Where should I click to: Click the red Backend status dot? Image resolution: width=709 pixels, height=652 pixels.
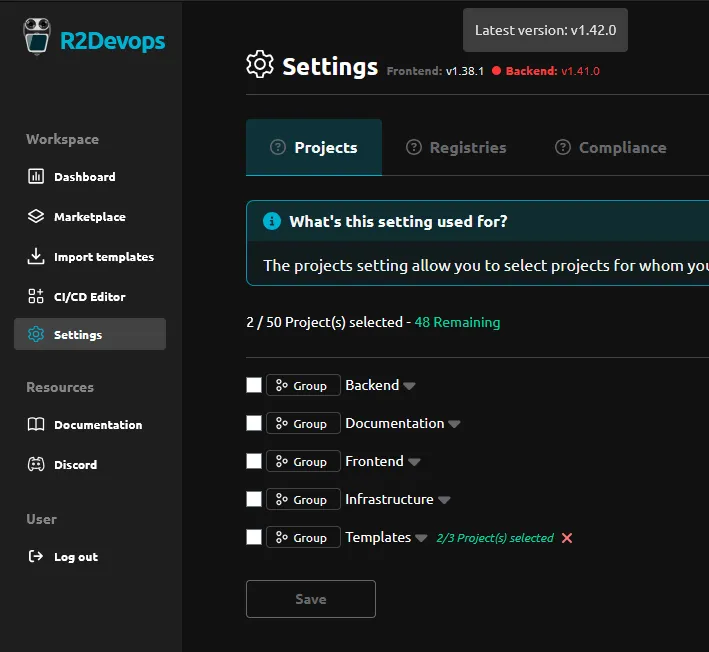496,71
